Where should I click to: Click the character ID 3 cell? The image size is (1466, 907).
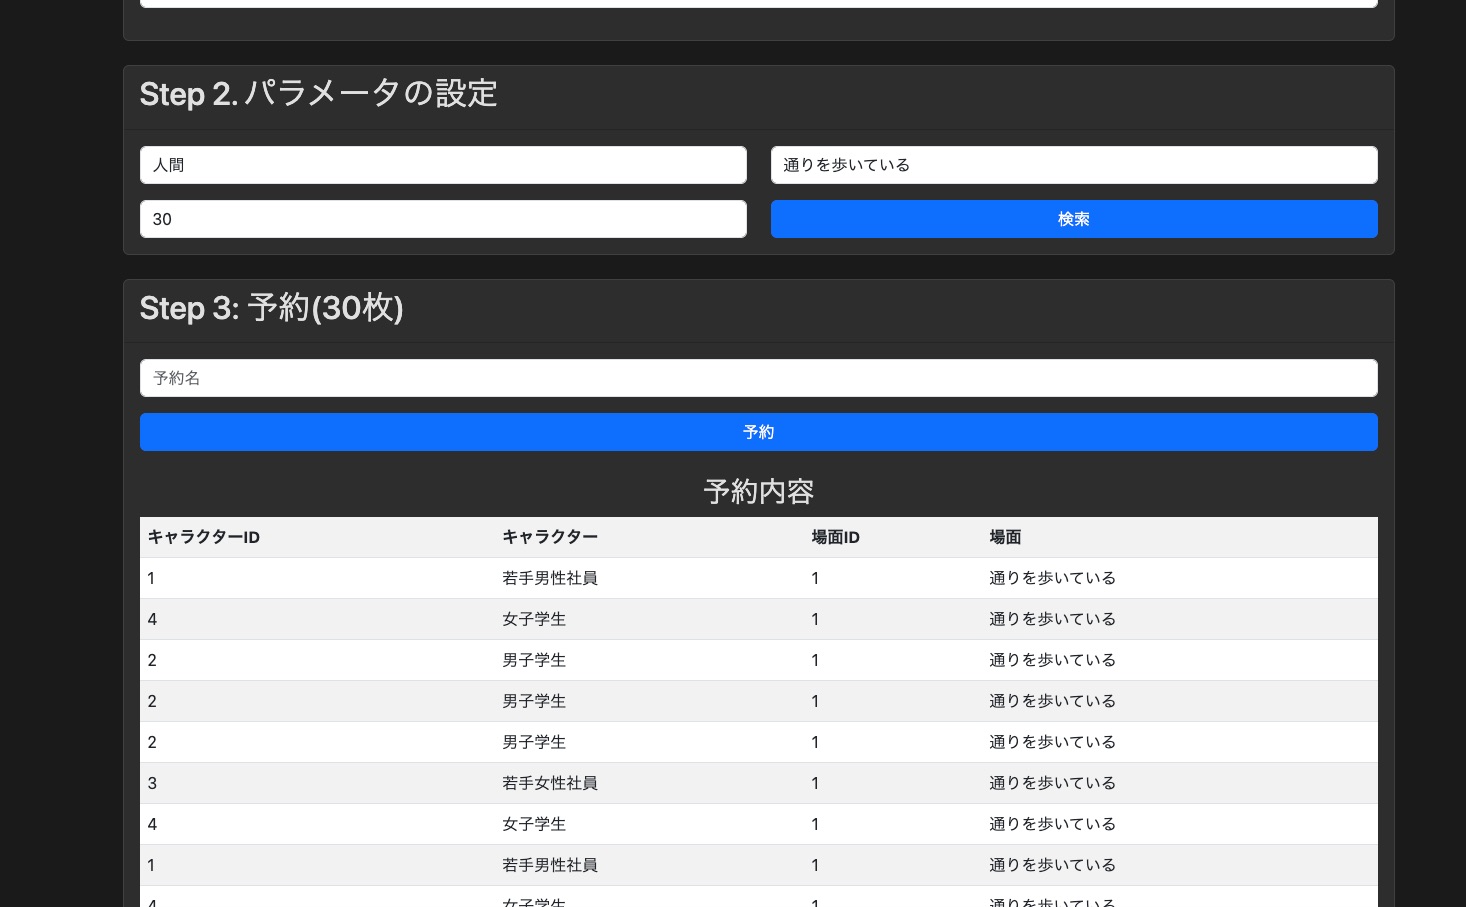(152, 783)
